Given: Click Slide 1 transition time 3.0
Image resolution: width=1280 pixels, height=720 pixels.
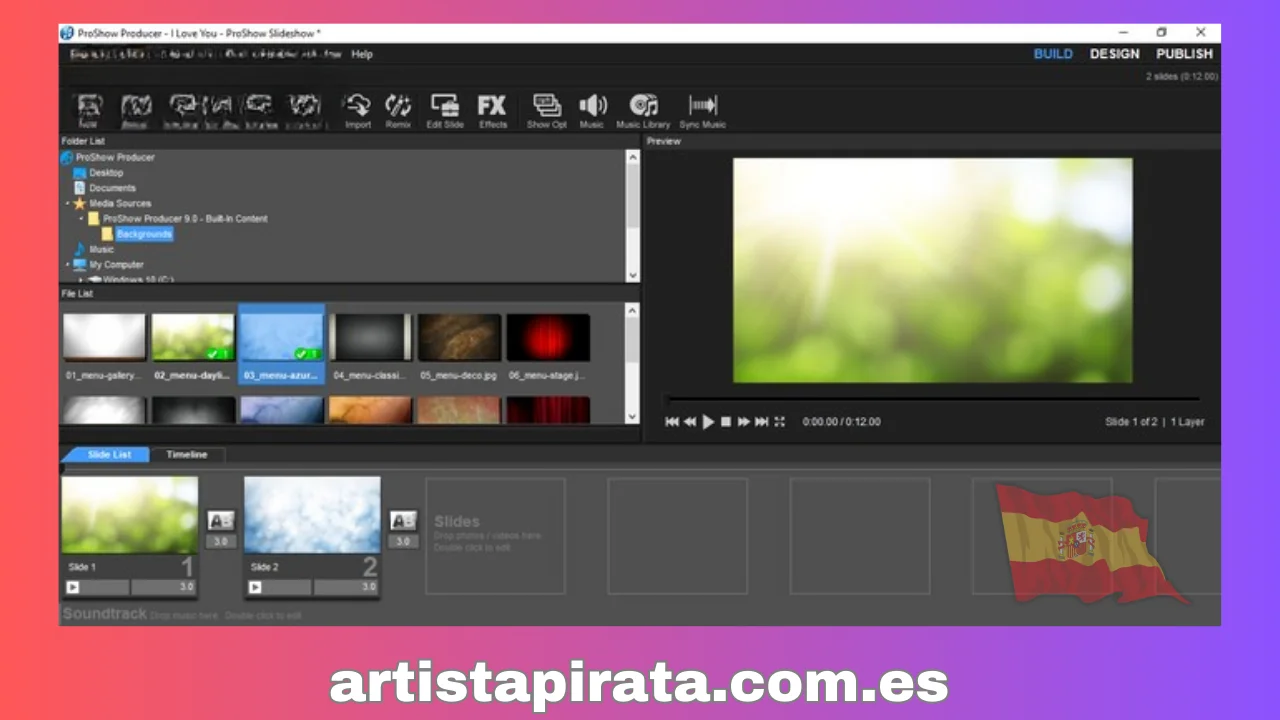Looking at the screenshot, I should (221, 541).
